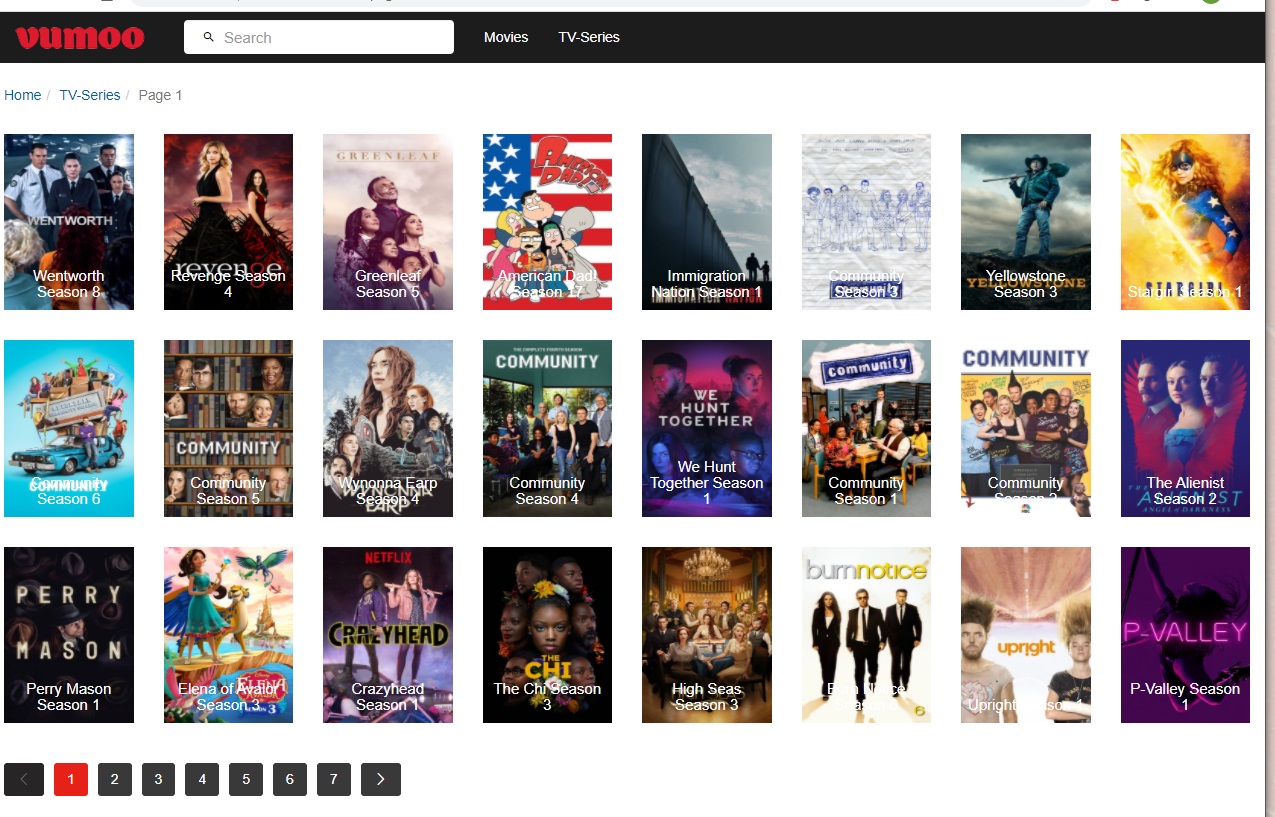Go to page 7 in pagination

[334, 780]
